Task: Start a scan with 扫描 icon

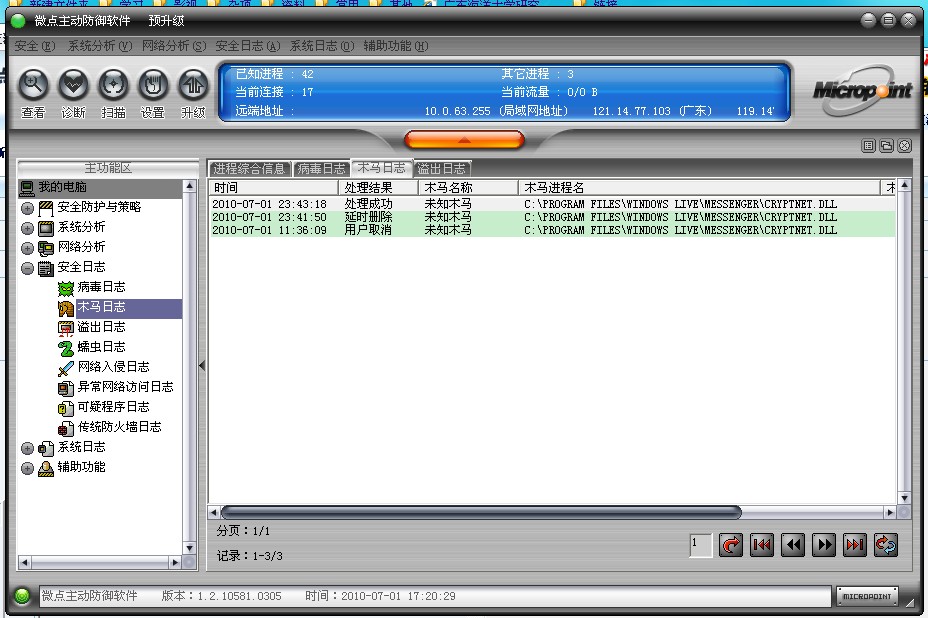Action: coord(113,85)
